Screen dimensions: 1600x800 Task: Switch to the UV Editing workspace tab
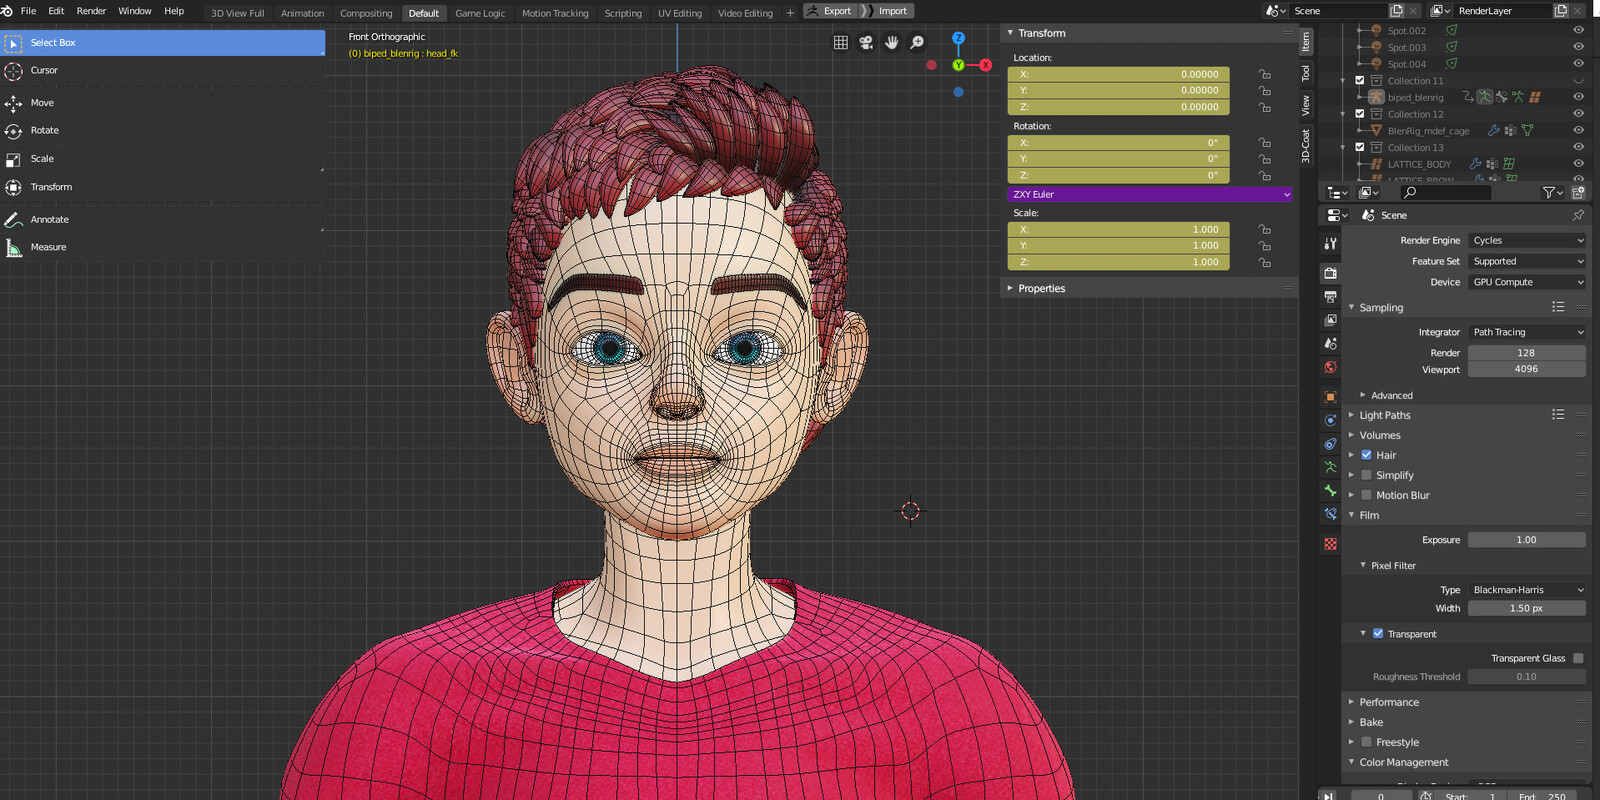(x=680, y=13)
